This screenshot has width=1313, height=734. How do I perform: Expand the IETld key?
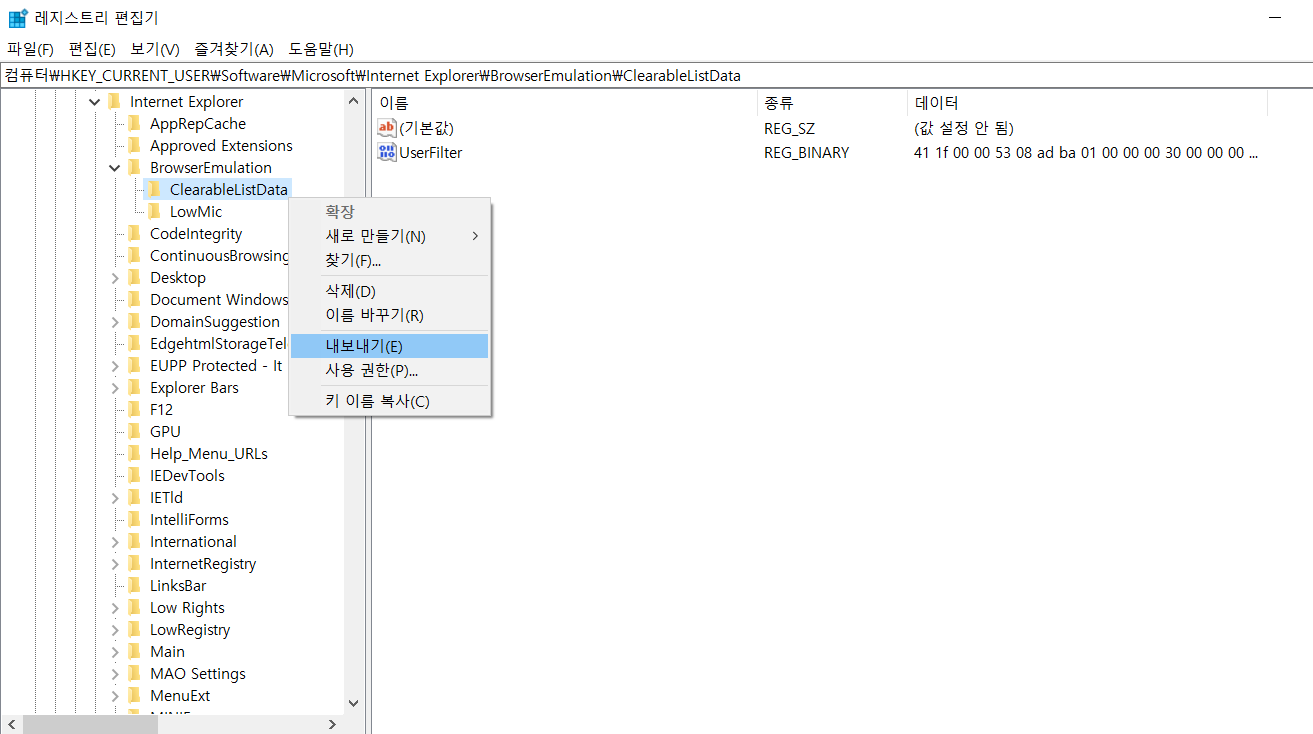[115, 498]
